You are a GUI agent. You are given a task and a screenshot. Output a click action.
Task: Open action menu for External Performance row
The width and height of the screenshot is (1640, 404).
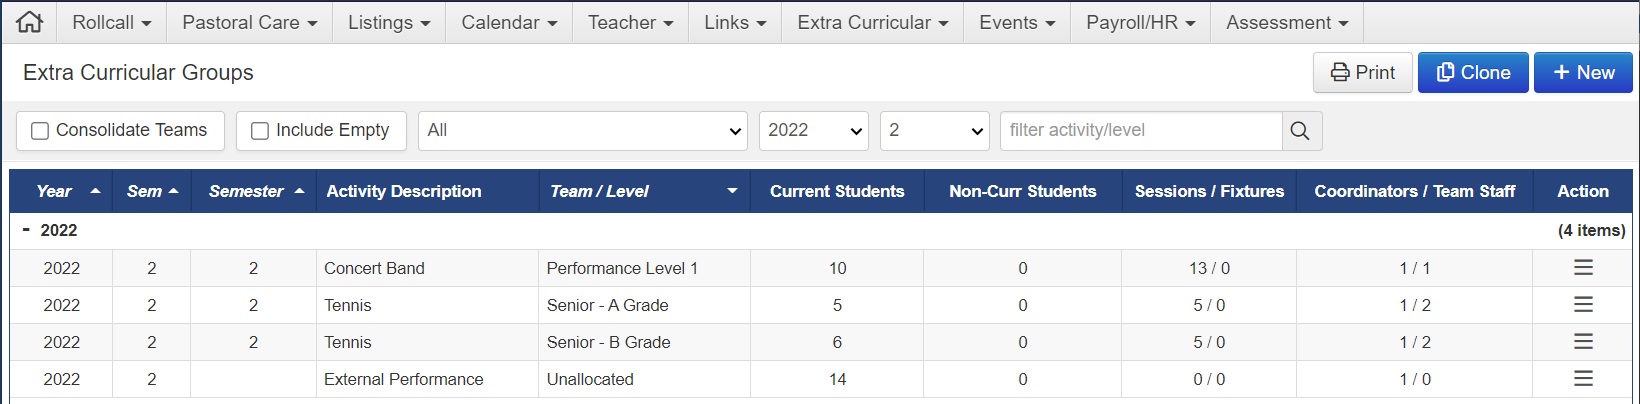pyautogui.click(x=1583, y=379)
